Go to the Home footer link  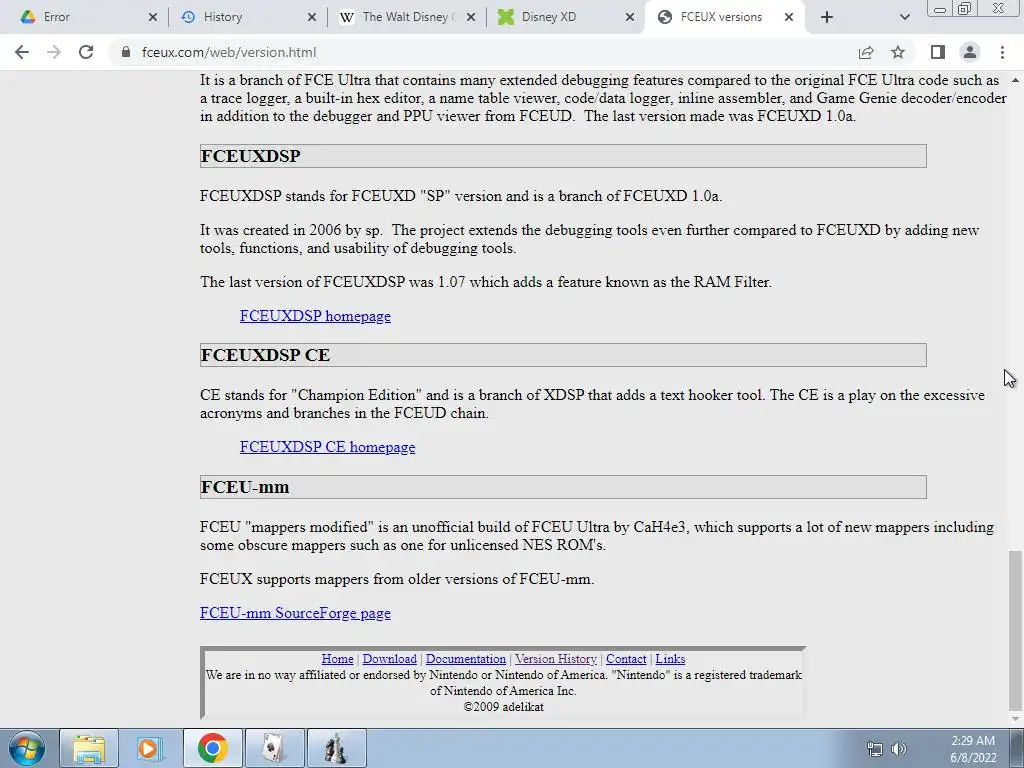pos(337,659)
